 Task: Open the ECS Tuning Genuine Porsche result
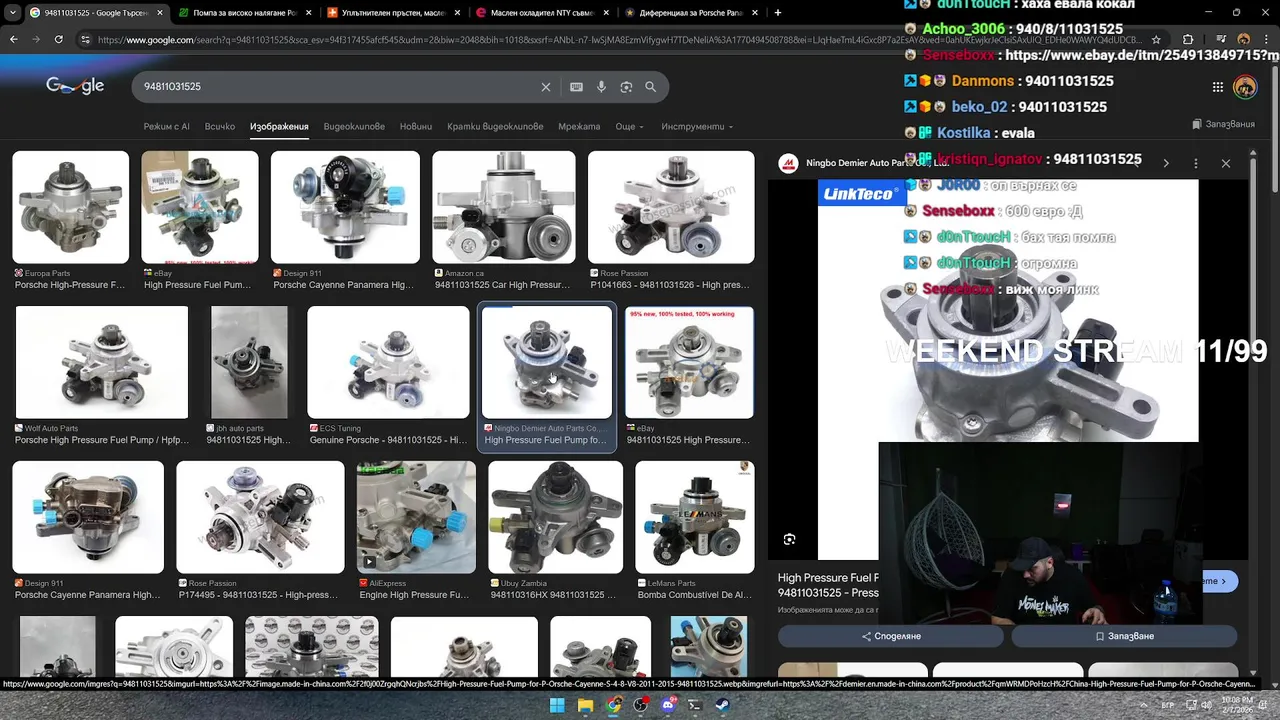point(388,362)
